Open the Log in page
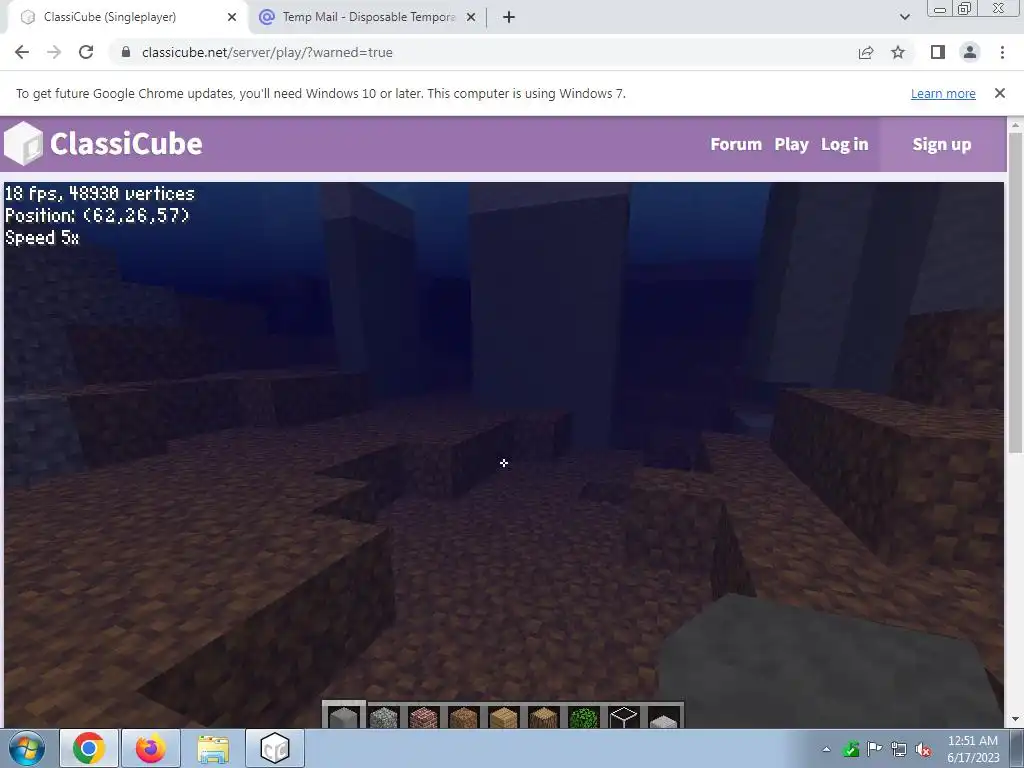This screenshot has height=768, width=1024. click(844, 144)
